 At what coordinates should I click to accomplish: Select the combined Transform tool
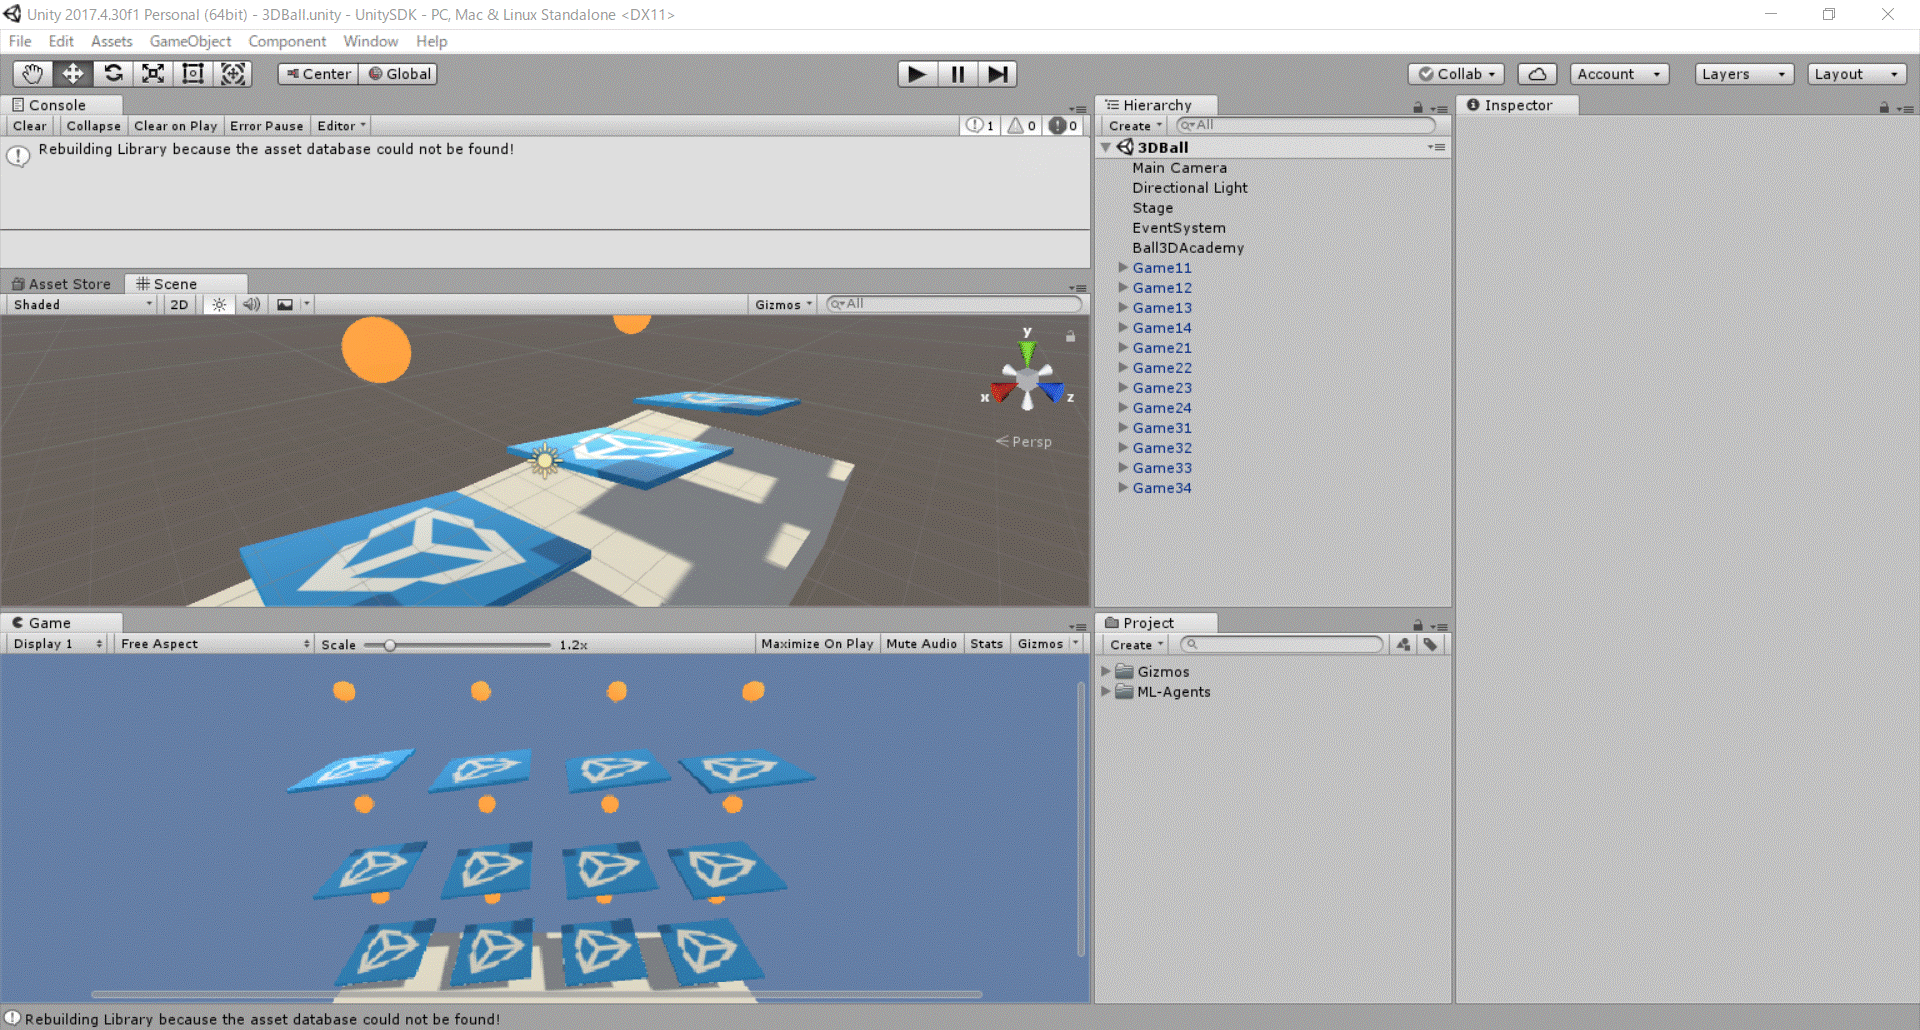coord(233,74)
